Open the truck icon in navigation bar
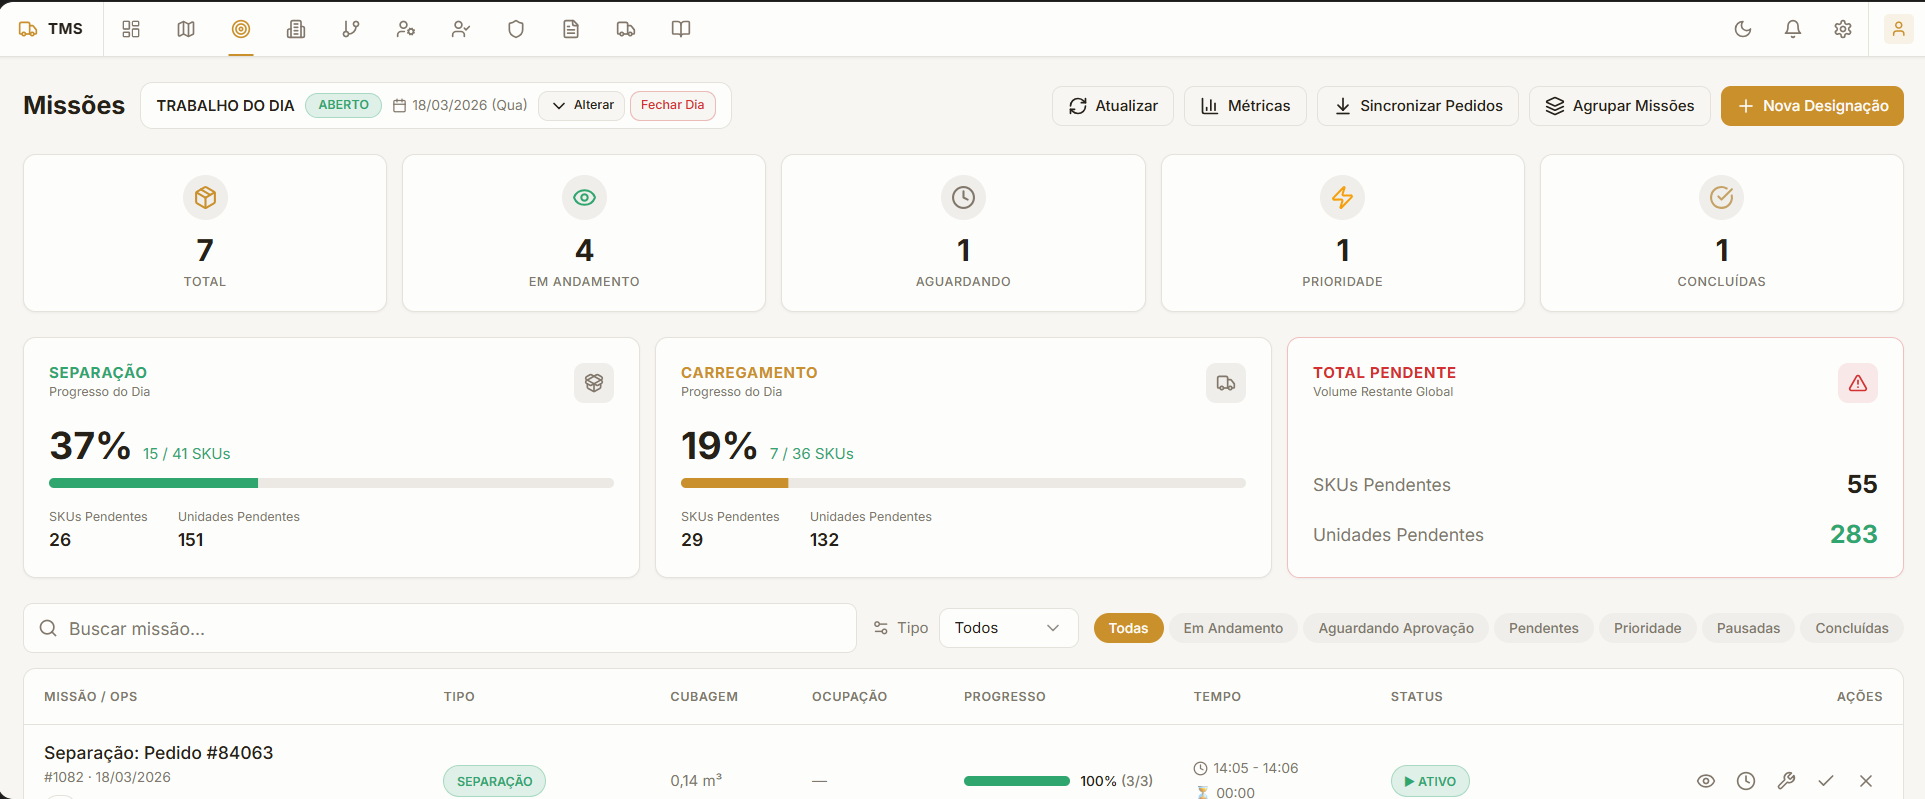 tap(626, 29)
